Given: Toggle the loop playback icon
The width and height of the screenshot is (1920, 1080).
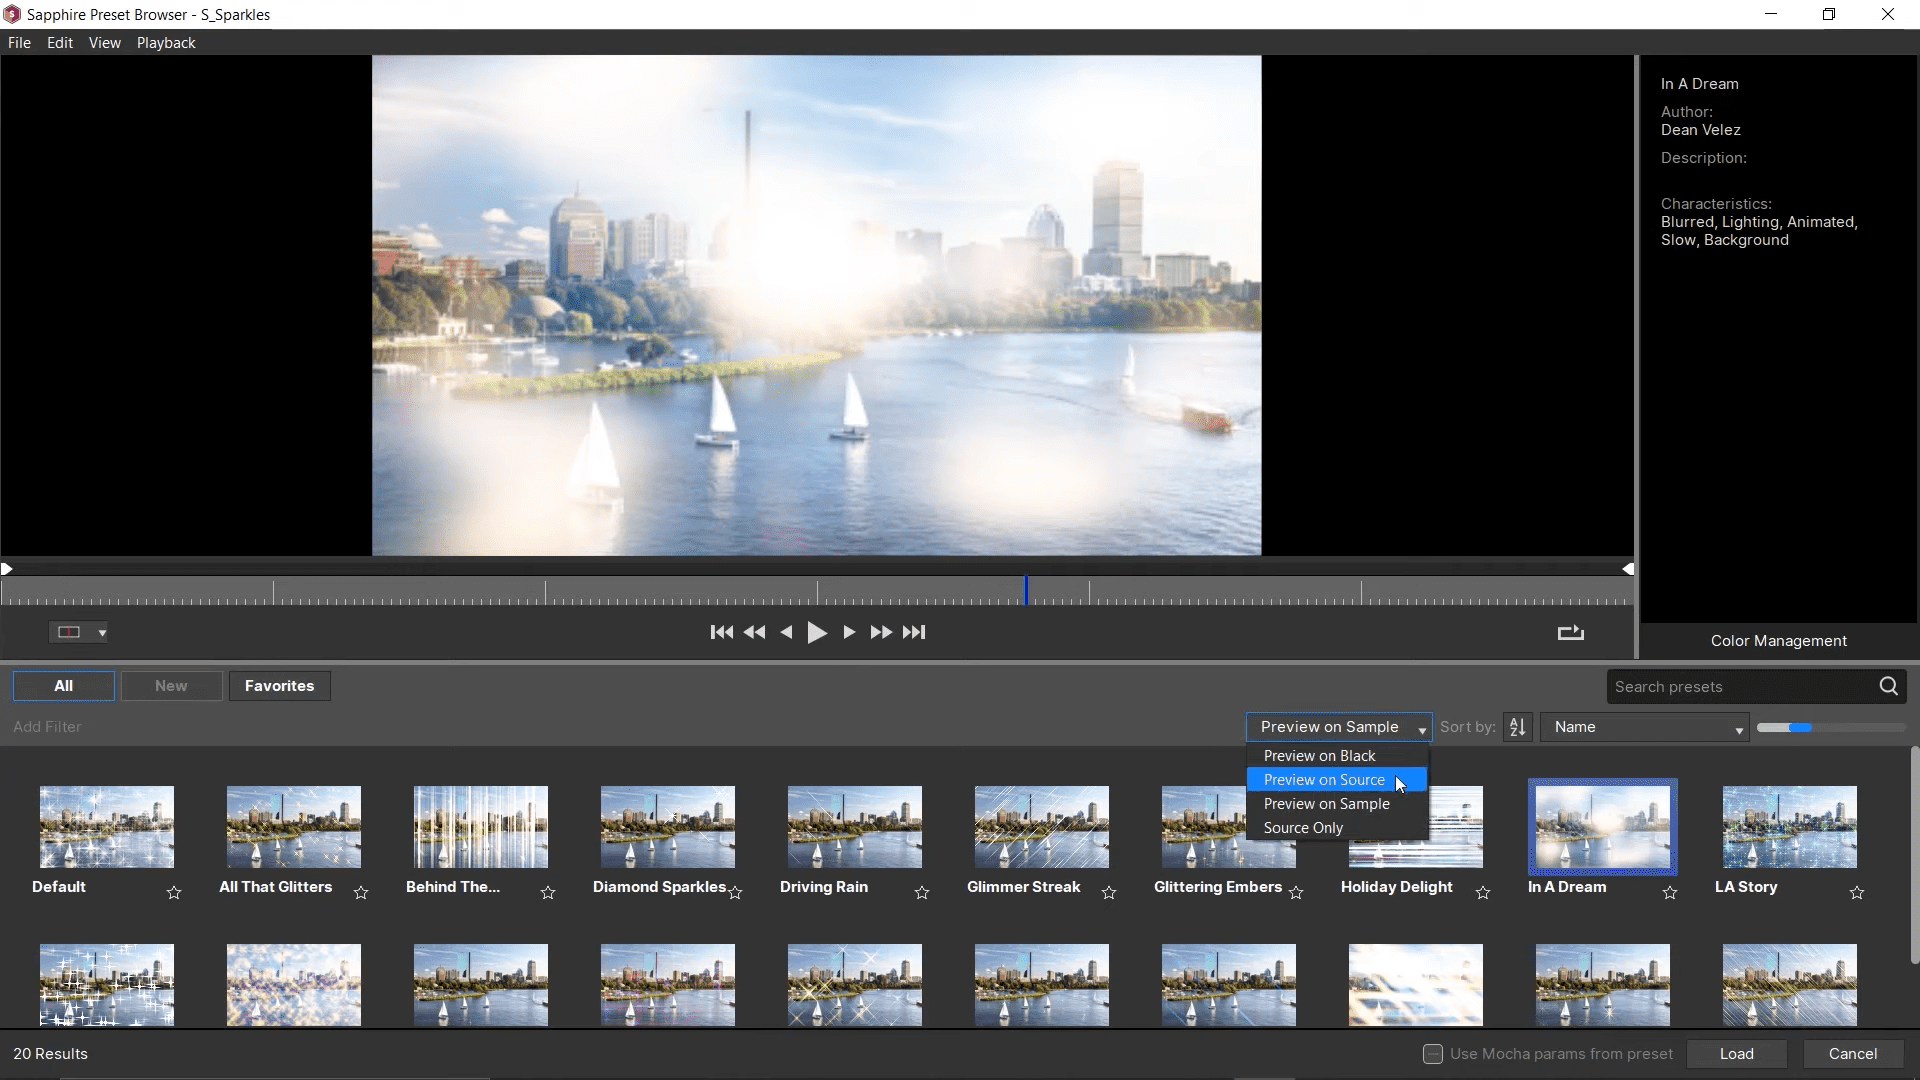Looking at the screenshot, I should click(1571, 633).
